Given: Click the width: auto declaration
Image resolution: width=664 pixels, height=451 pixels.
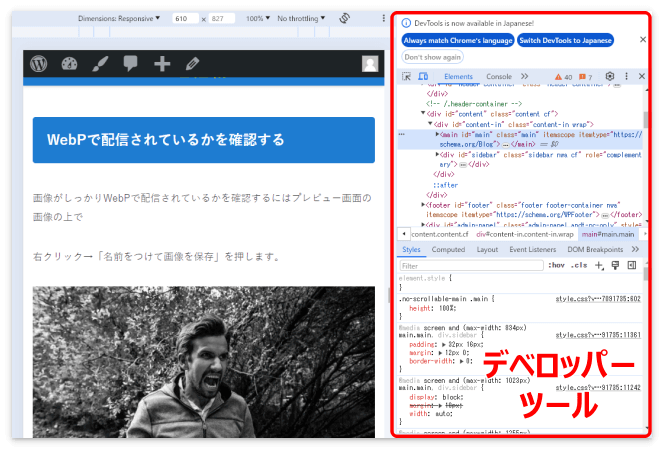Looking at the screenshot, I should (x=431, y=414).
